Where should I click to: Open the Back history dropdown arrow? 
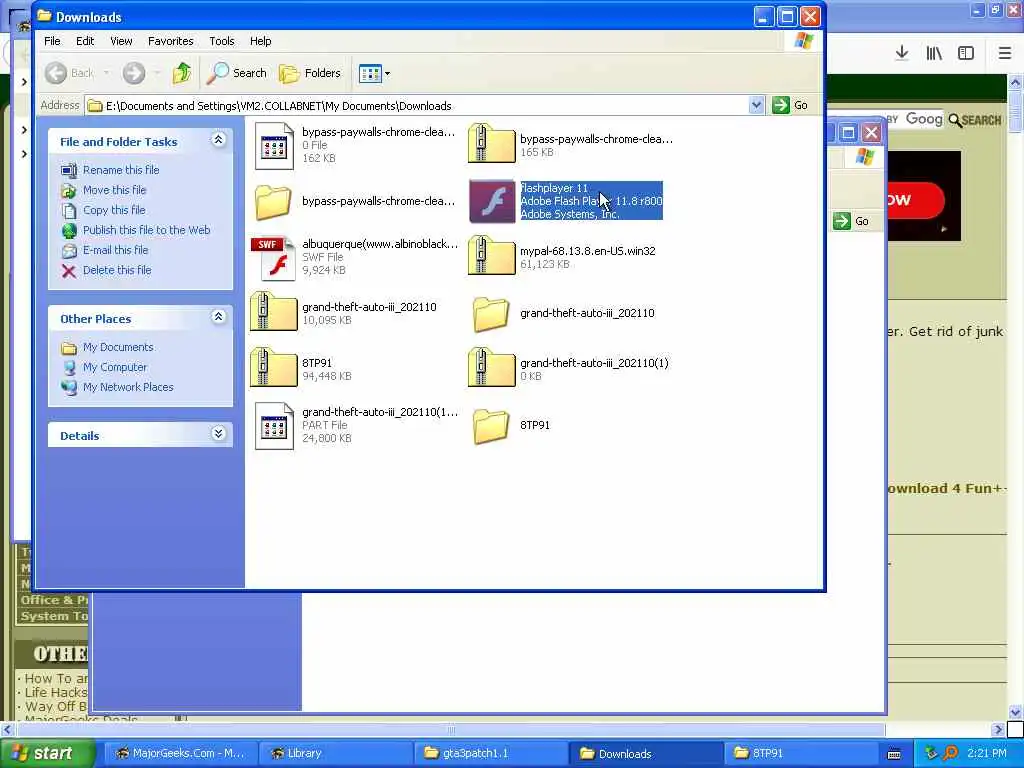point(106,73)
